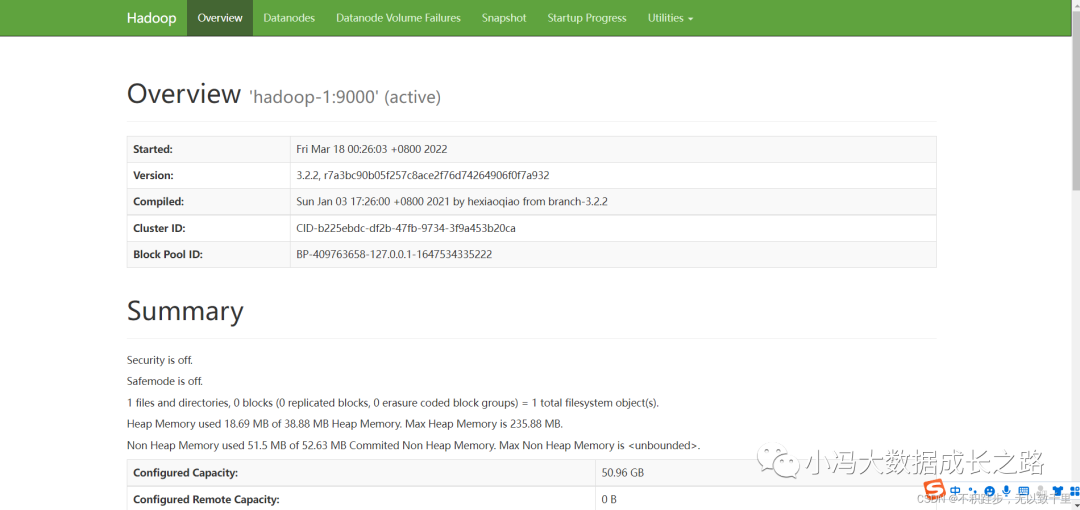Screen dimensions: 1080x510
Task: Click the vertical scrollbar thumb
Action: pyautogui.click(x=1075, y=100)
